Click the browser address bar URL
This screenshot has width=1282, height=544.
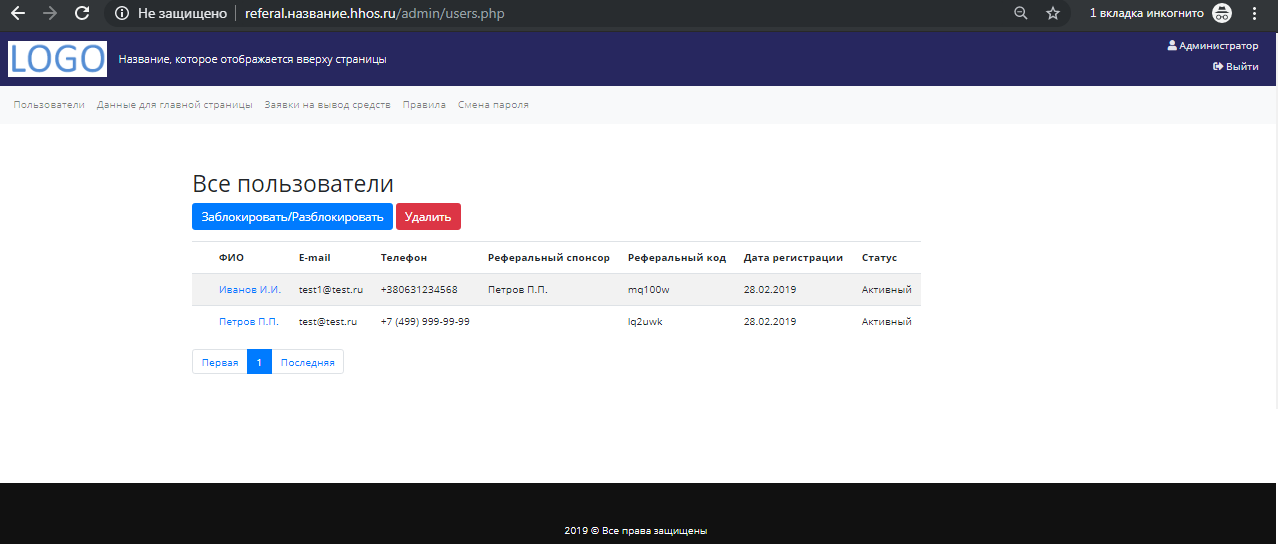(x=375, y=14)
